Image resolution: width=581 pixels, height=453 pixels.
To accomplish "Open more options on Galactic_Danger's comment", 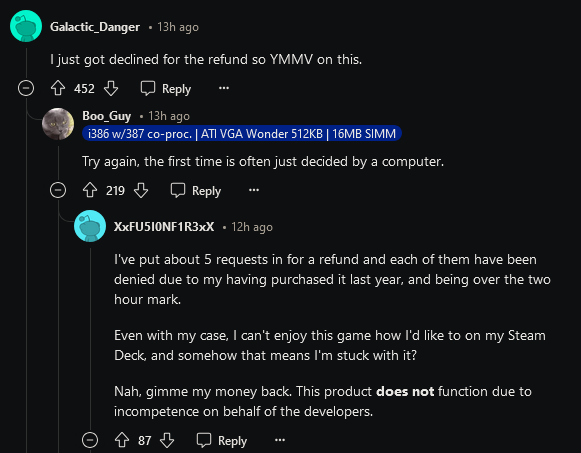I will [x=224, y=88].
